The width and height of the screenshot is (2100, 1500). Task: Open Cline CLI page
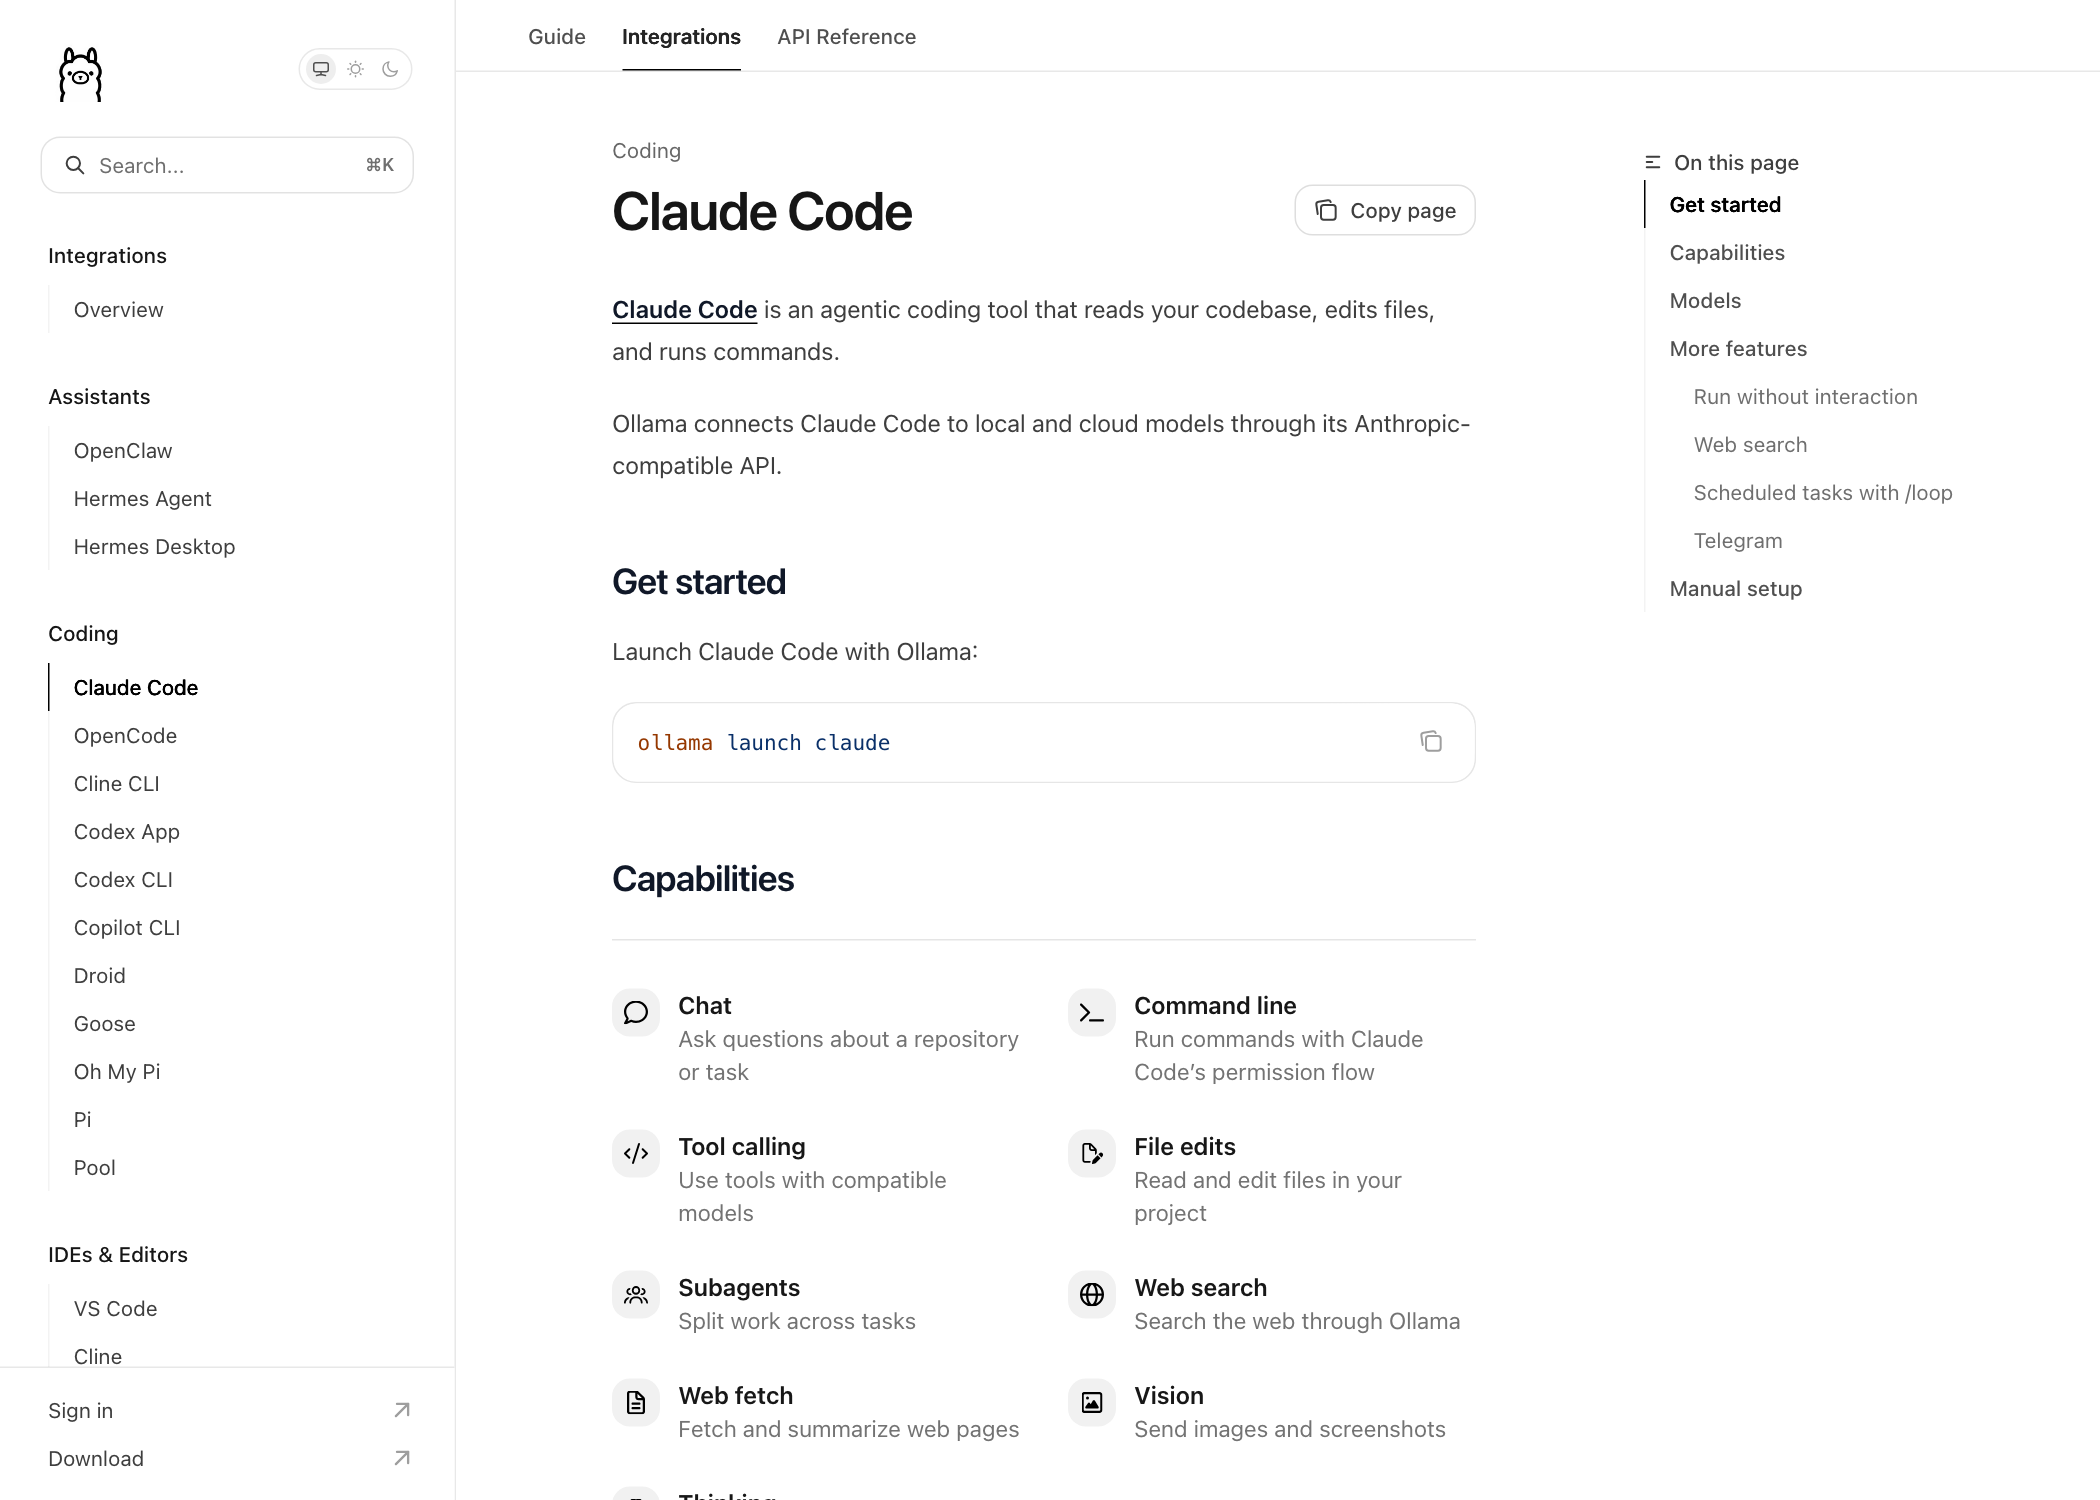pyautogui.click(x=117, y=784)
